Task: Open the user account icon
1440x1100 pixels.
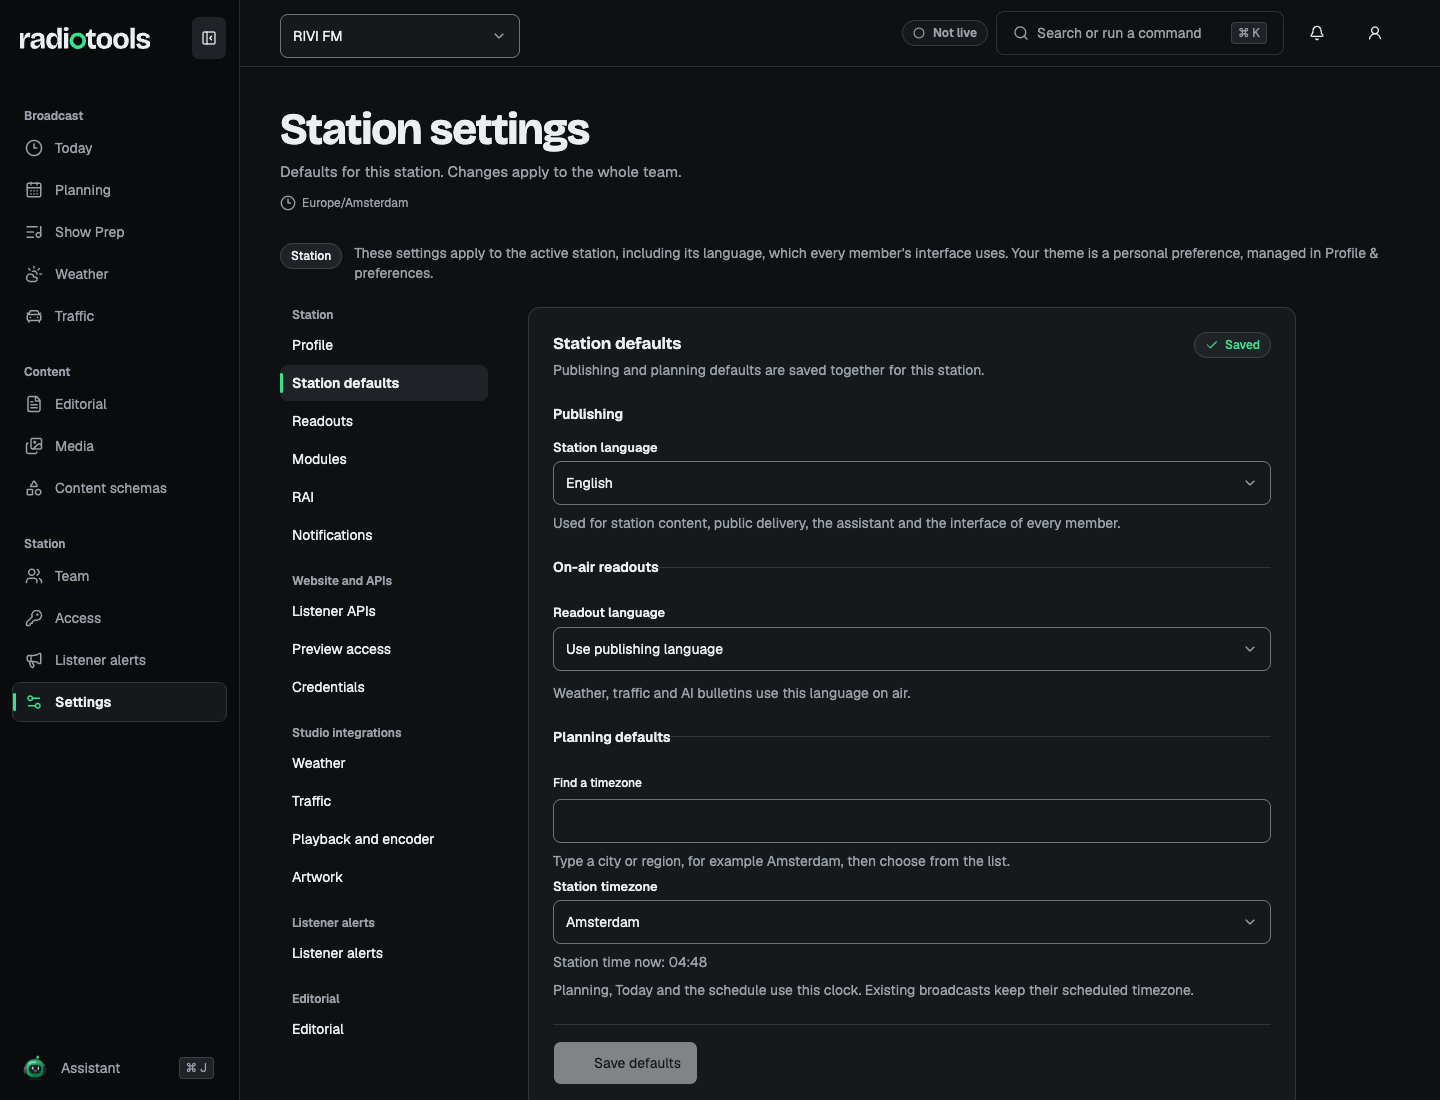Action: click(1375, 33)
